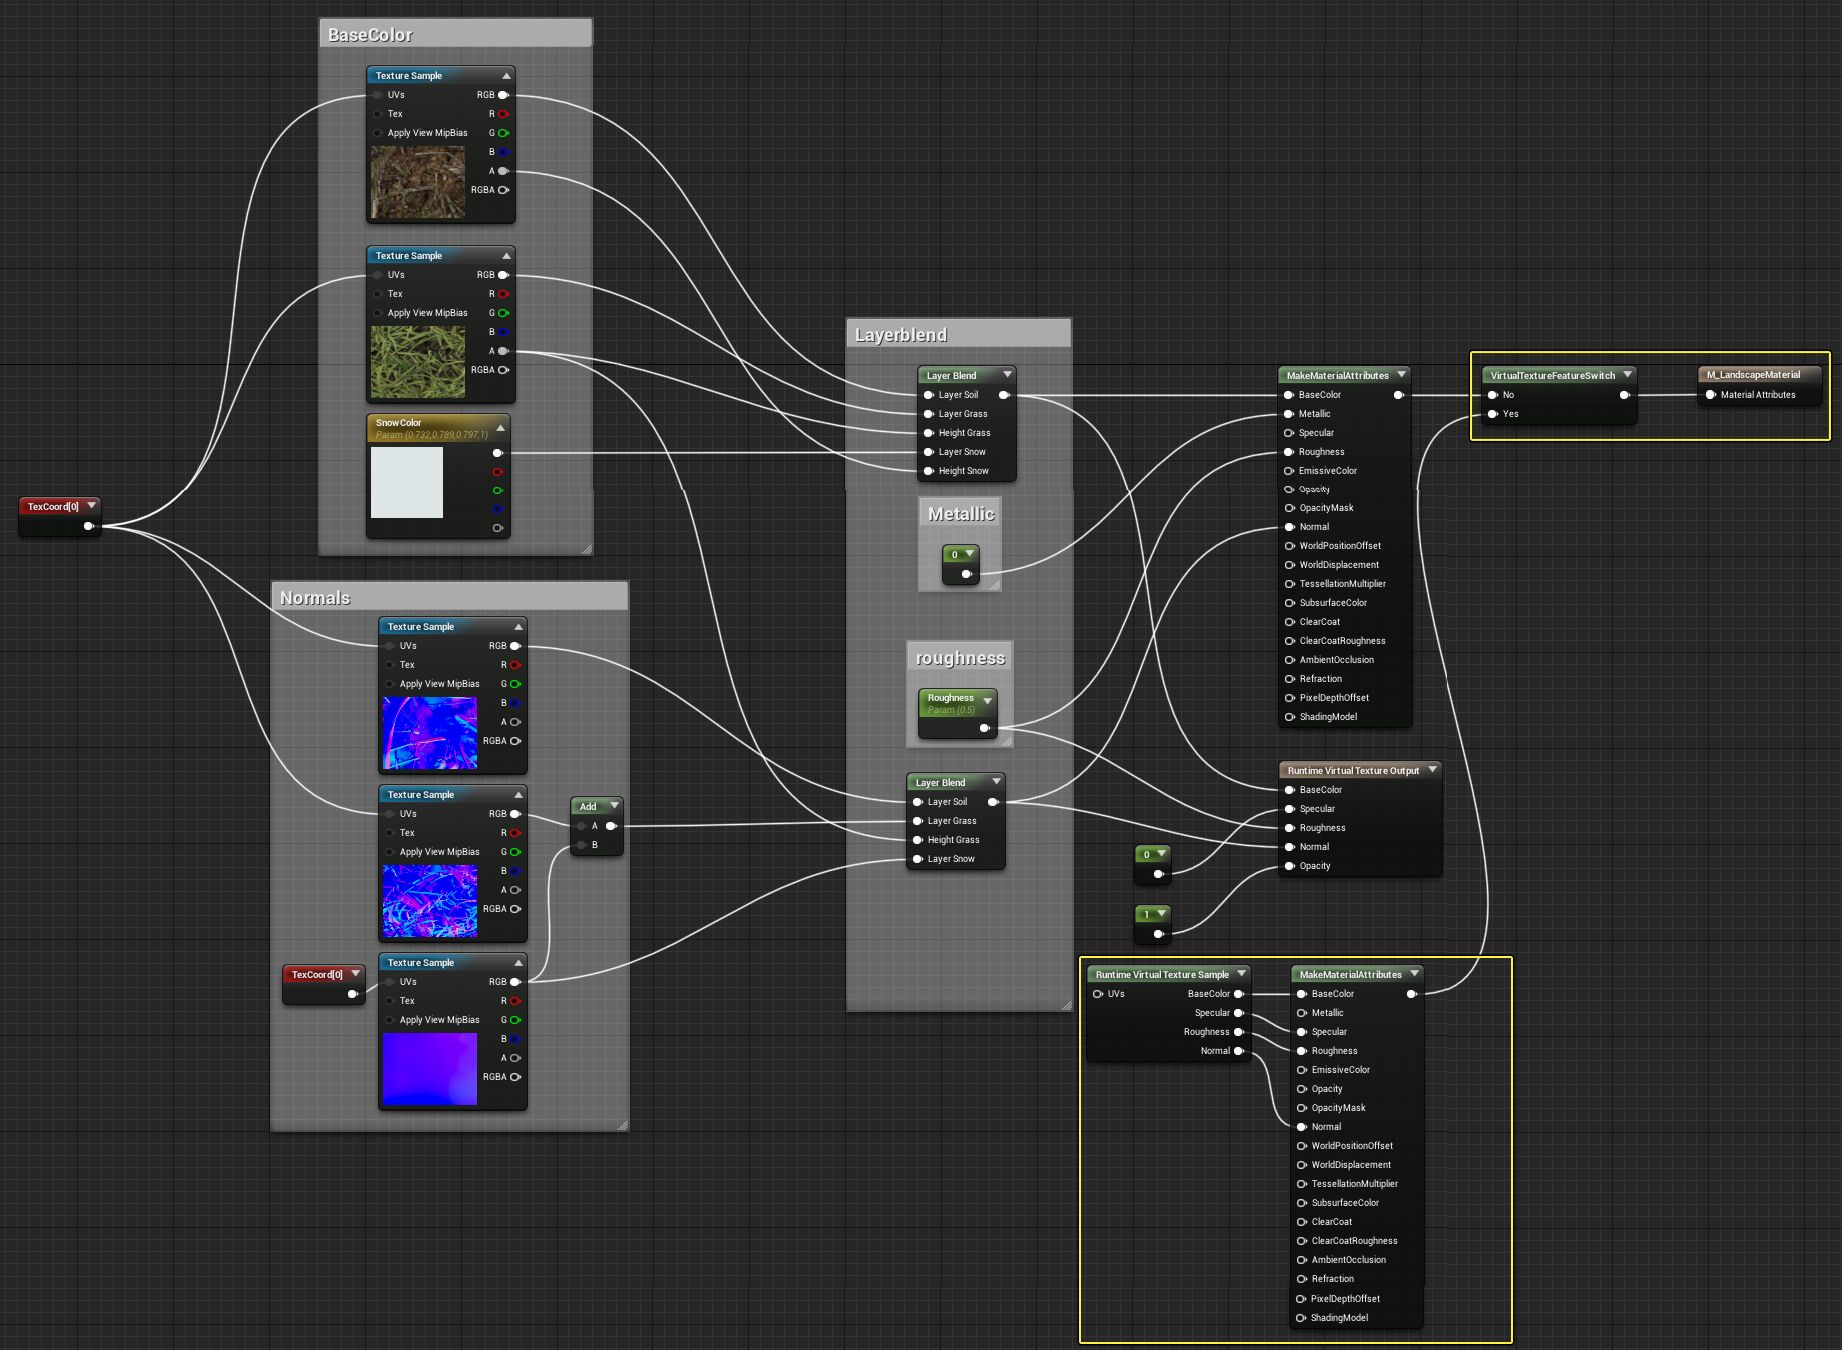The width and height of the screenshot is (1842, 1350).
Task: Open the Layer Blend node dropdown arrow
Action: 1007,375
